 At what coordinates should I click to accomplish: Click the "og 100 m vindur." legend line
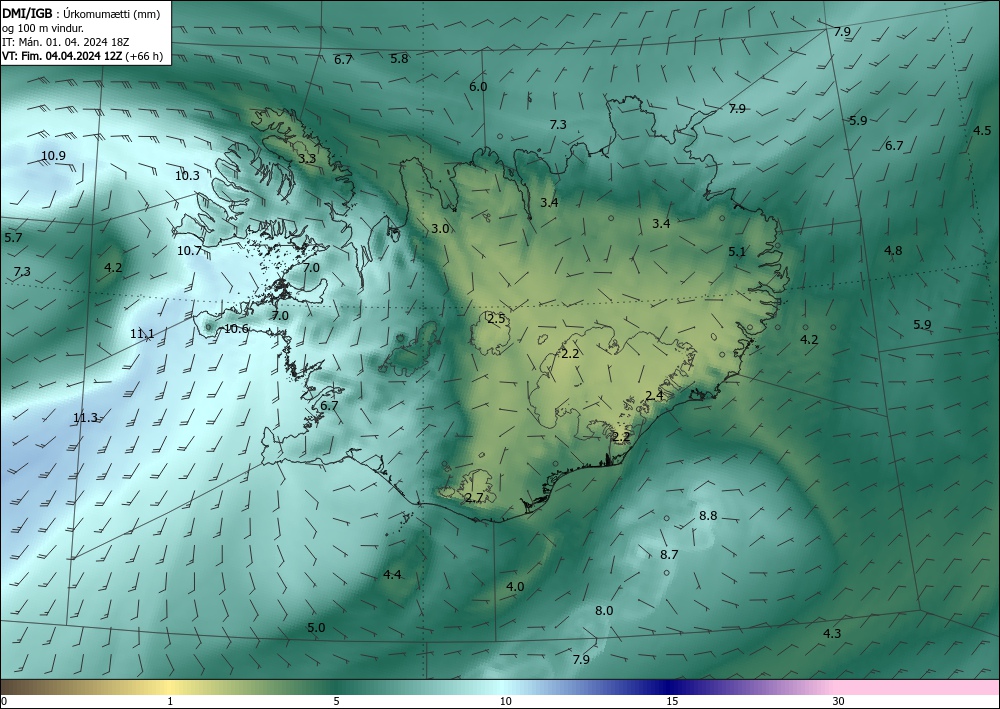pos(43,28)
